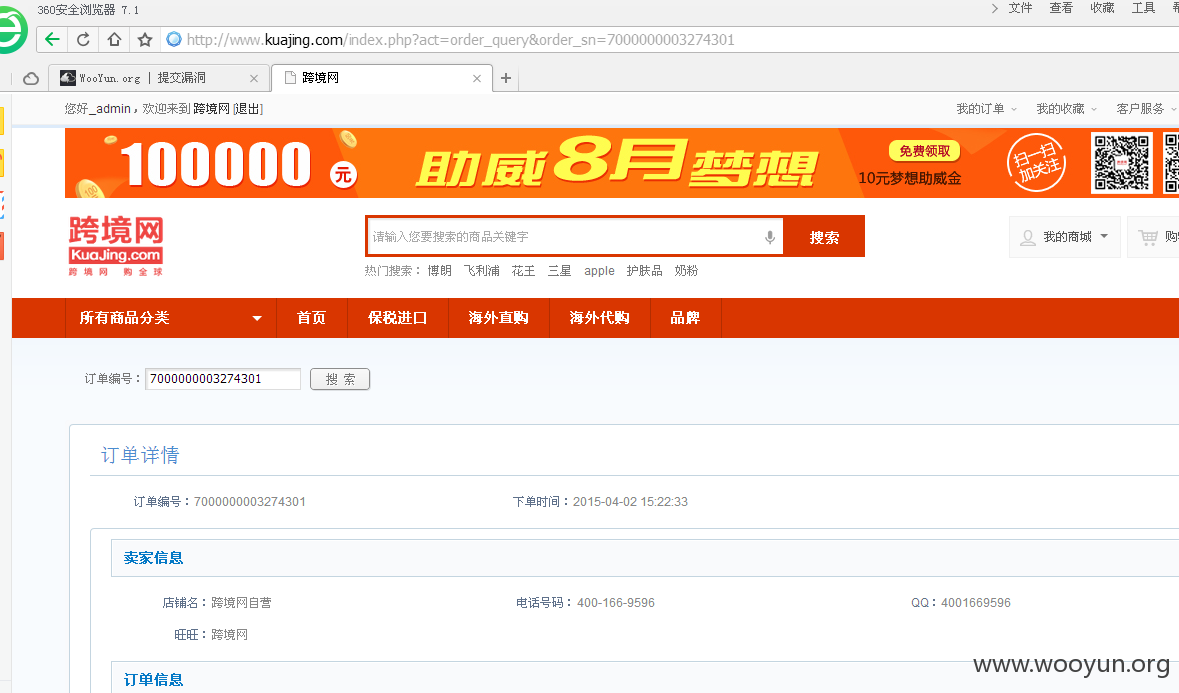Select hot search term 飞利浦
The width and height of the screenshot is (1179, 693).
pos(481,271)
